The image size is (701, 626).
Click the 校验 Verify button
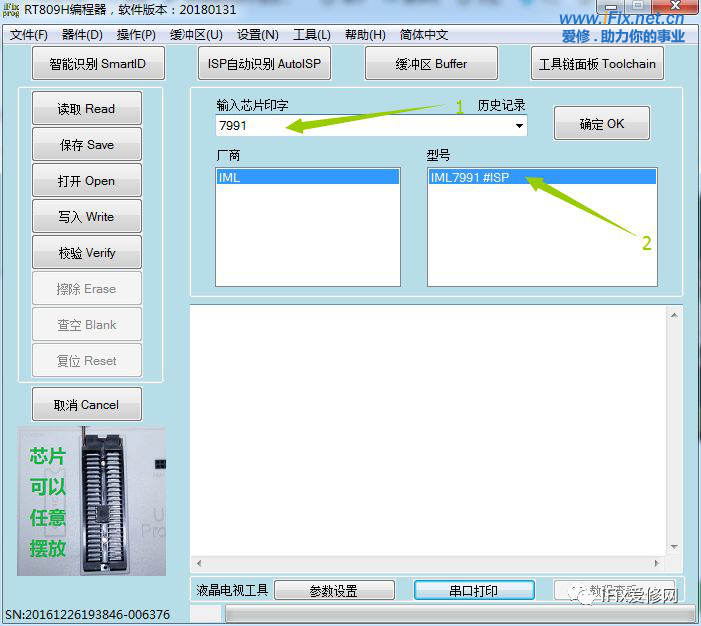click(x=87, y=253)
